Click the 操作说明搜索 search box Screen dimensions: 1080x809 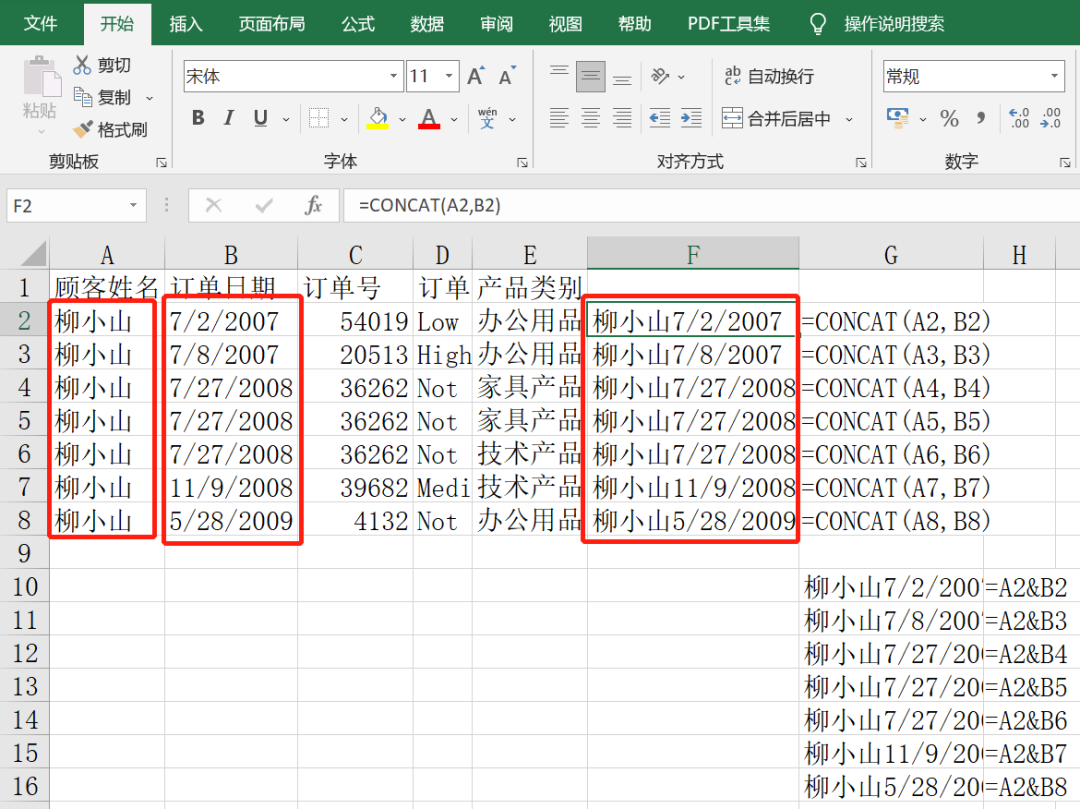pyautogui.click(x=894, y=24)
